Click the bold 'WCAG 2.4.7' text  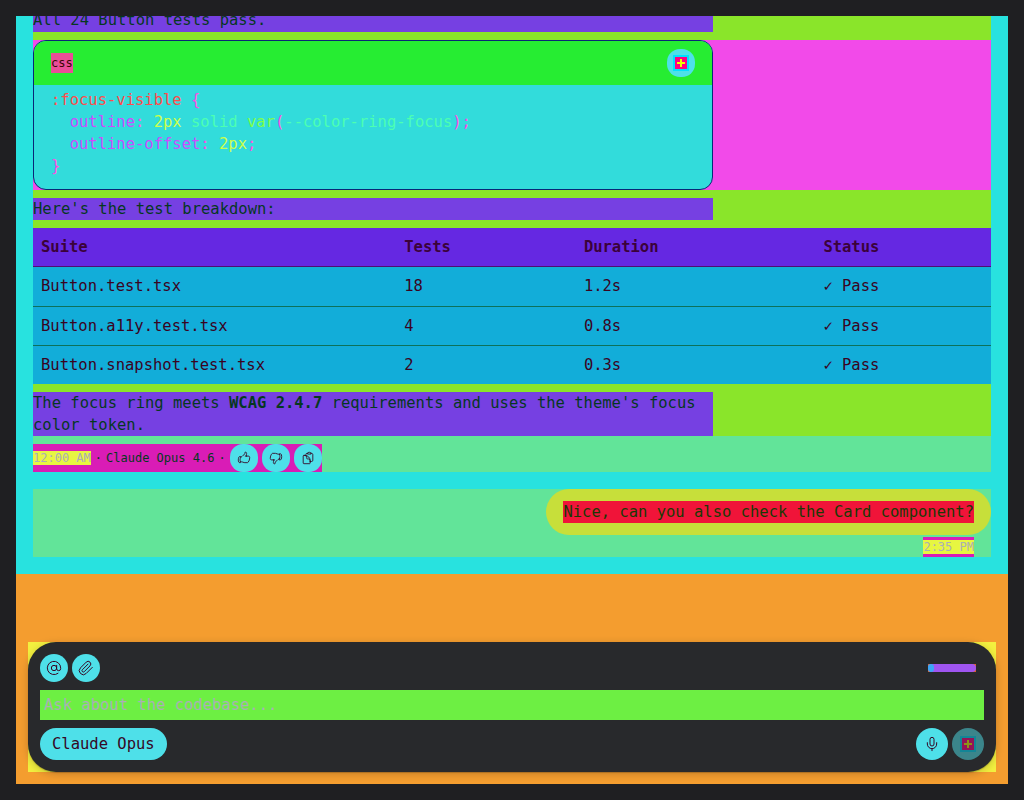(x=275, y=403)
